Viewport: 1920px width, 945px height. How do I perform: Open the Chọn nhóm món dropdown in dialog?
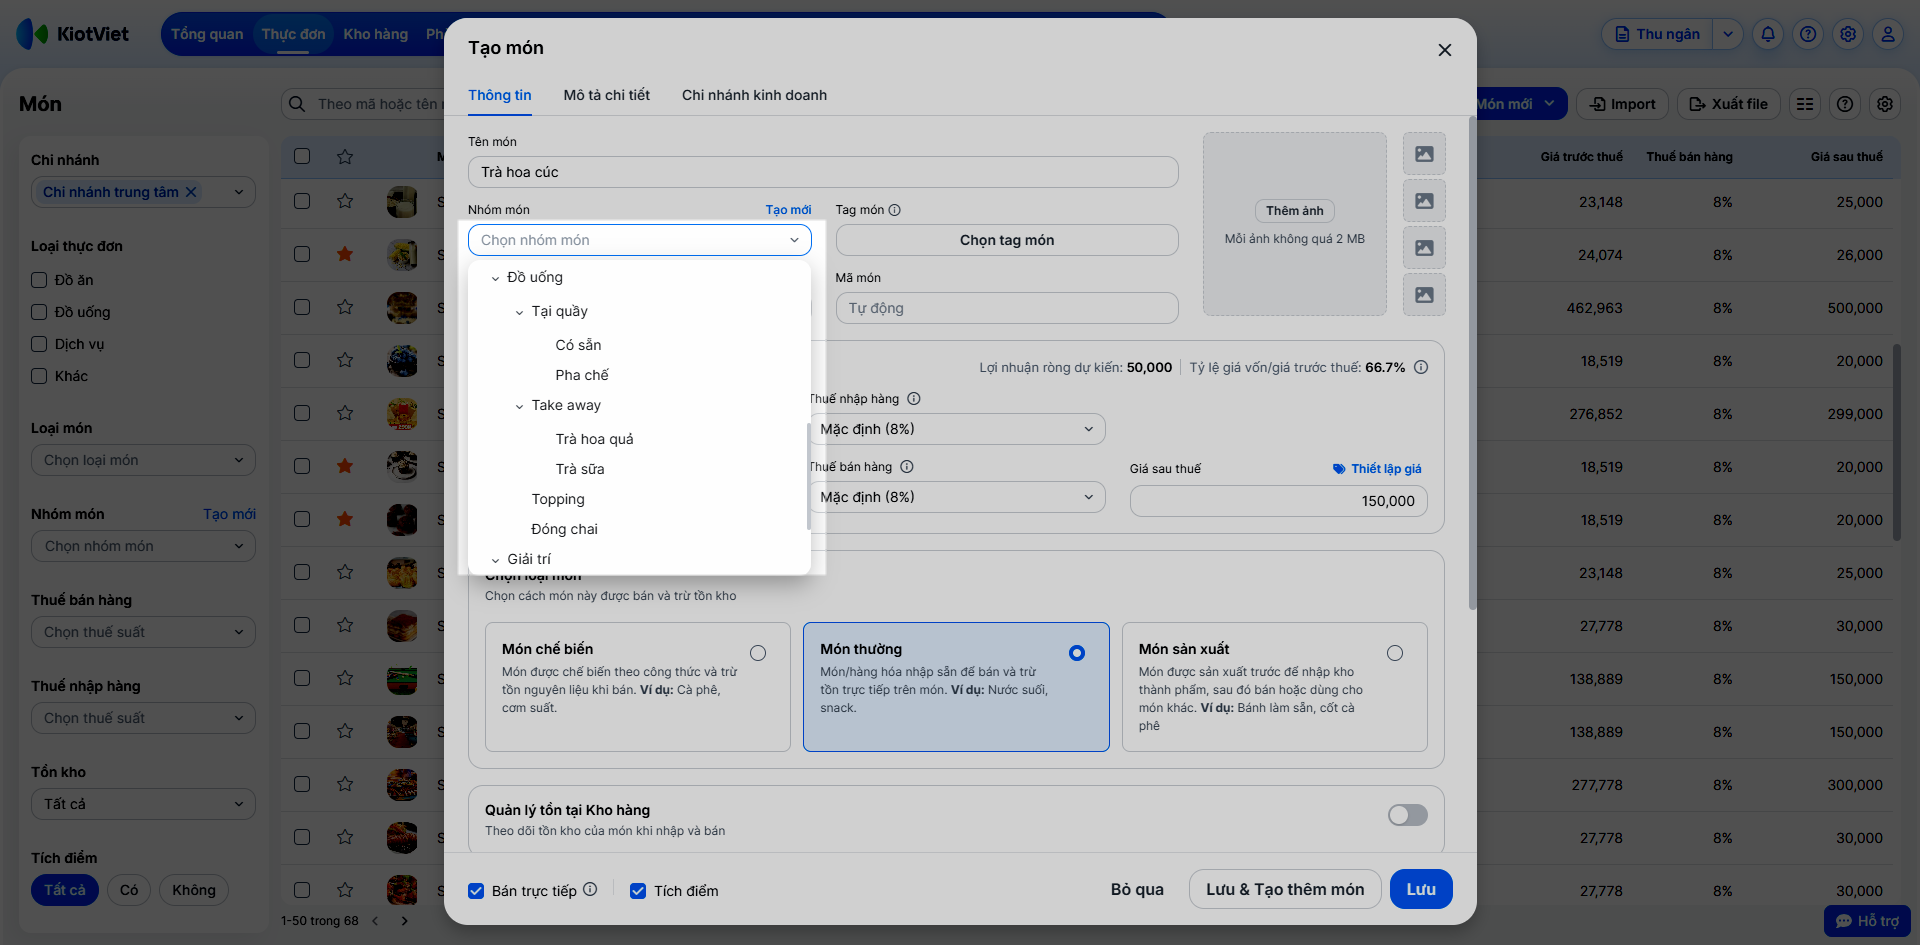coord(640,240)
